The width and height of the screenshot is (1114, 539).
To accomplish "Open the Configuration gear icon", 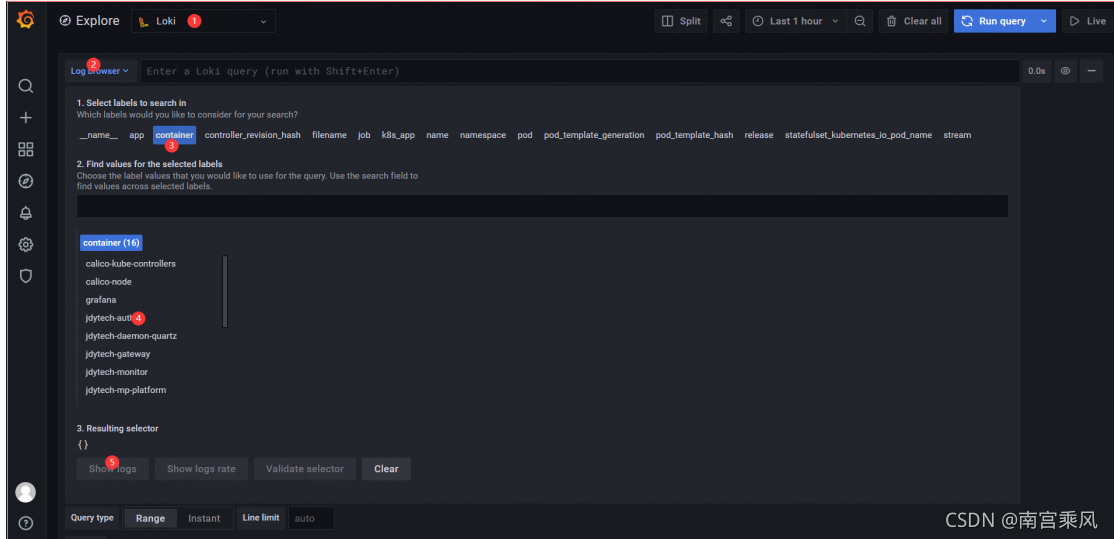I will point(26,244).
